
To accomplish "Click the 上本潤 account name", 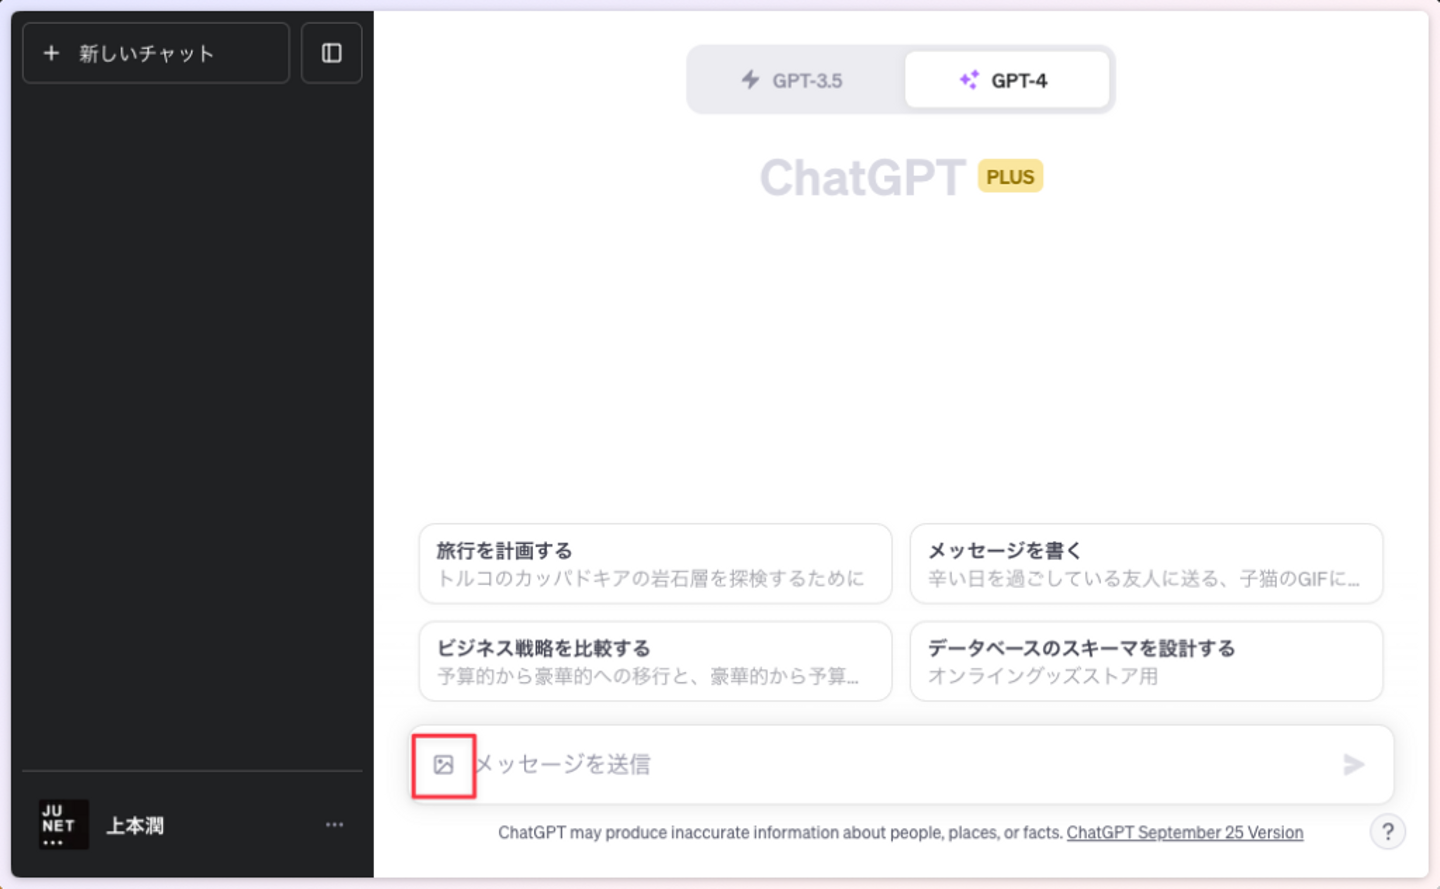I will (135, 826).
